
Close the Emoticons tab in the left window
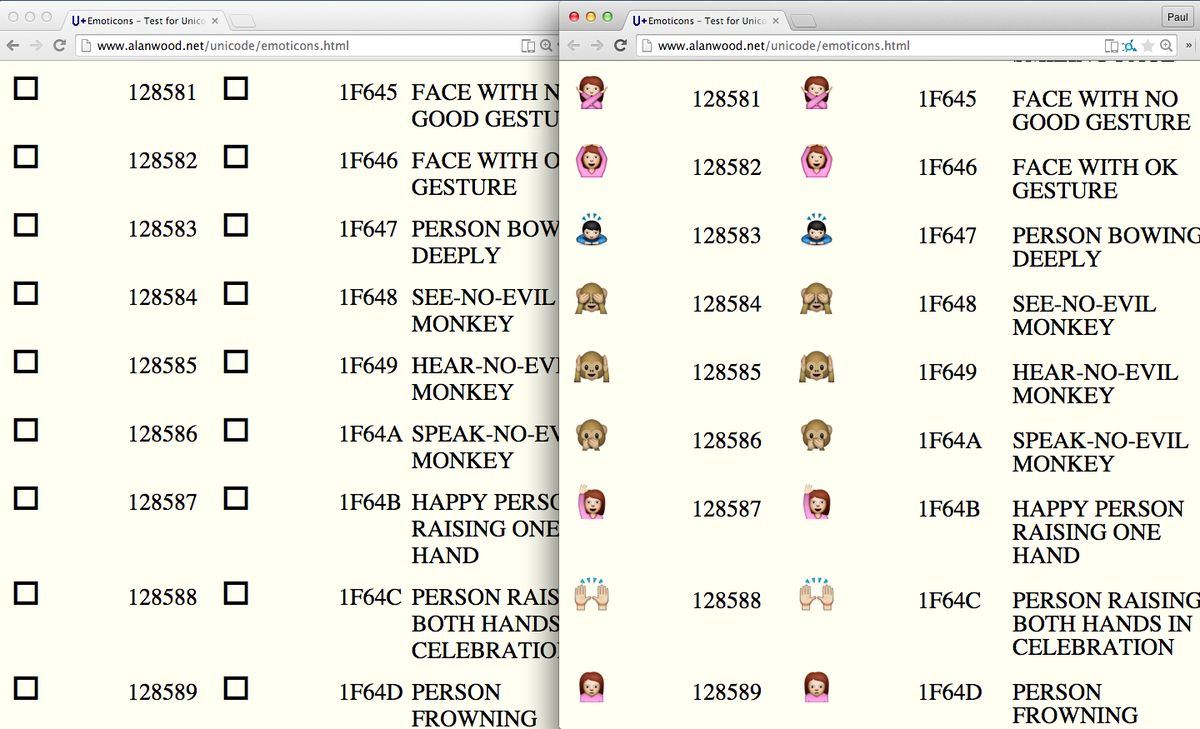214,20
